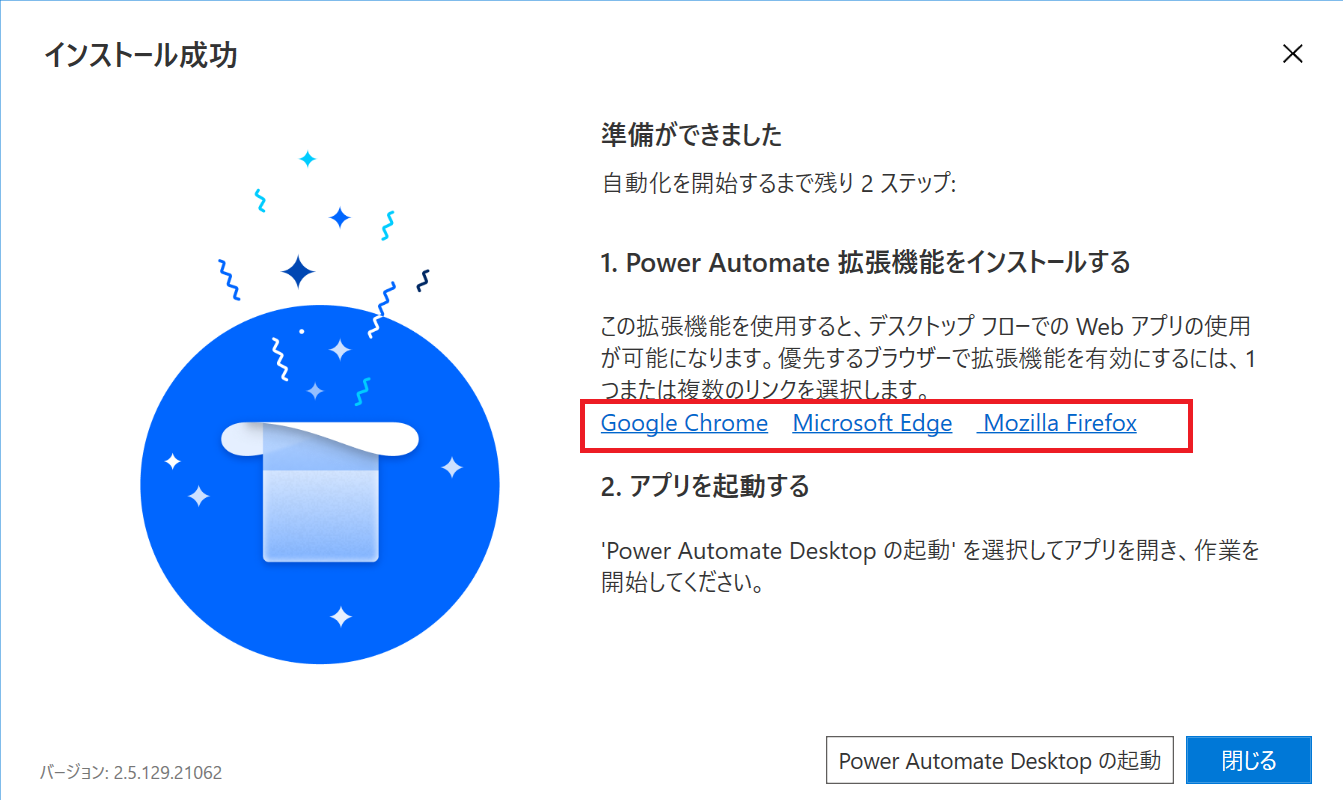Open the Microsoft Edge extension link
1343x800 pixels.
[x=872, y=423]
